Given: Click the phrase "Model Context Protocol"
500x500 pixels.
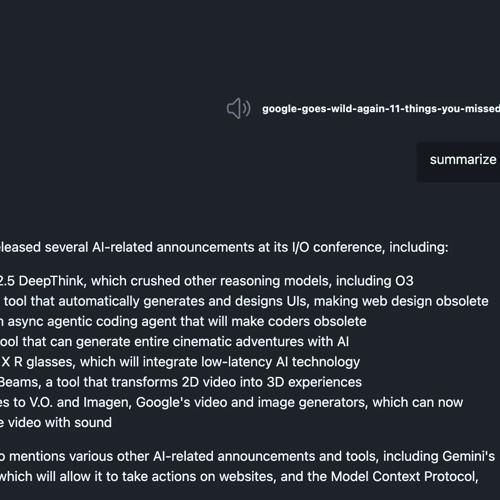Looking at the screenshot, I should (404, 477).
